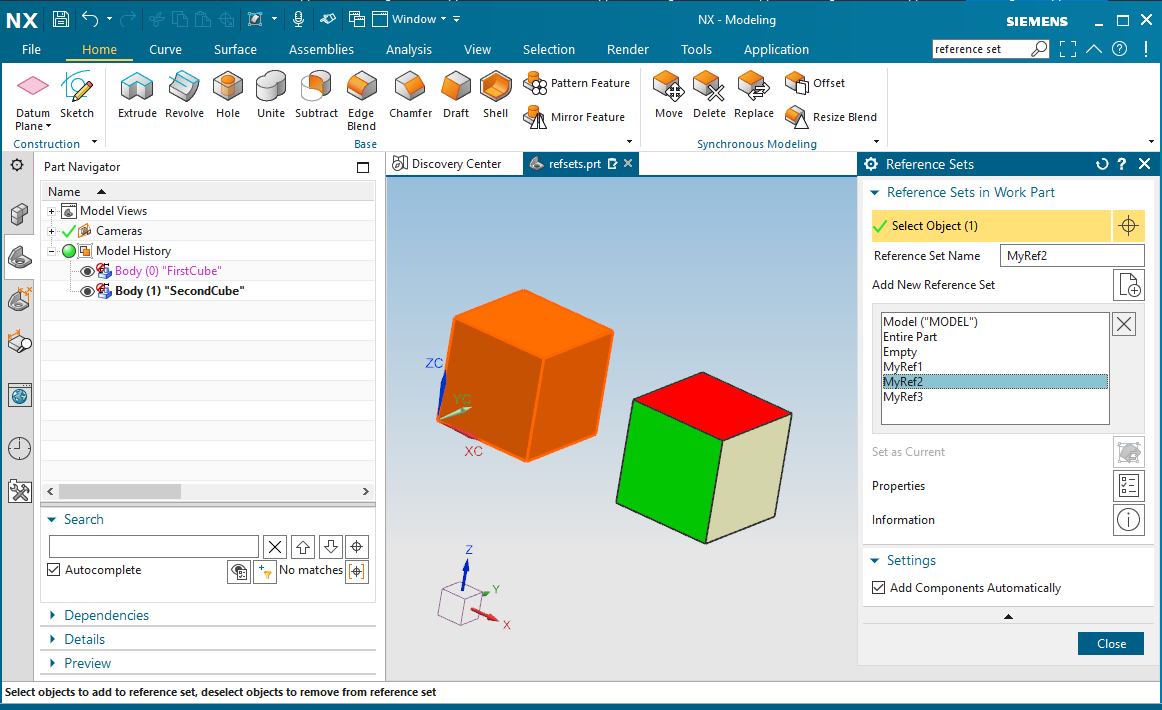1162x710 pixels.
Task: Reset the Reference Sets dialog
Action: (1102, 165)
